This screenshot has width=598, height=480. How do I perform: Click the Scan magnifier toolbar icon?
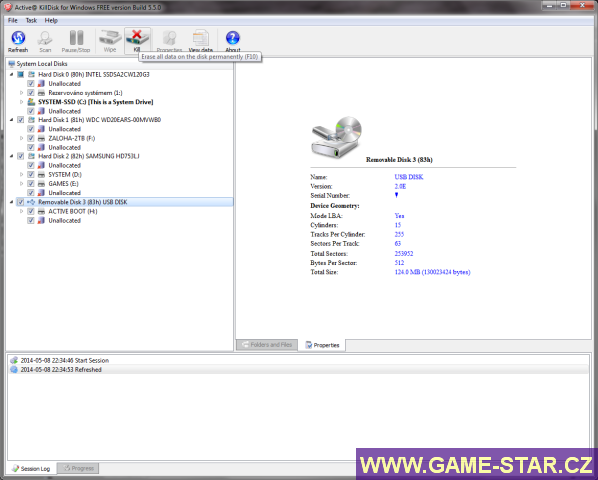coord(45,38)
